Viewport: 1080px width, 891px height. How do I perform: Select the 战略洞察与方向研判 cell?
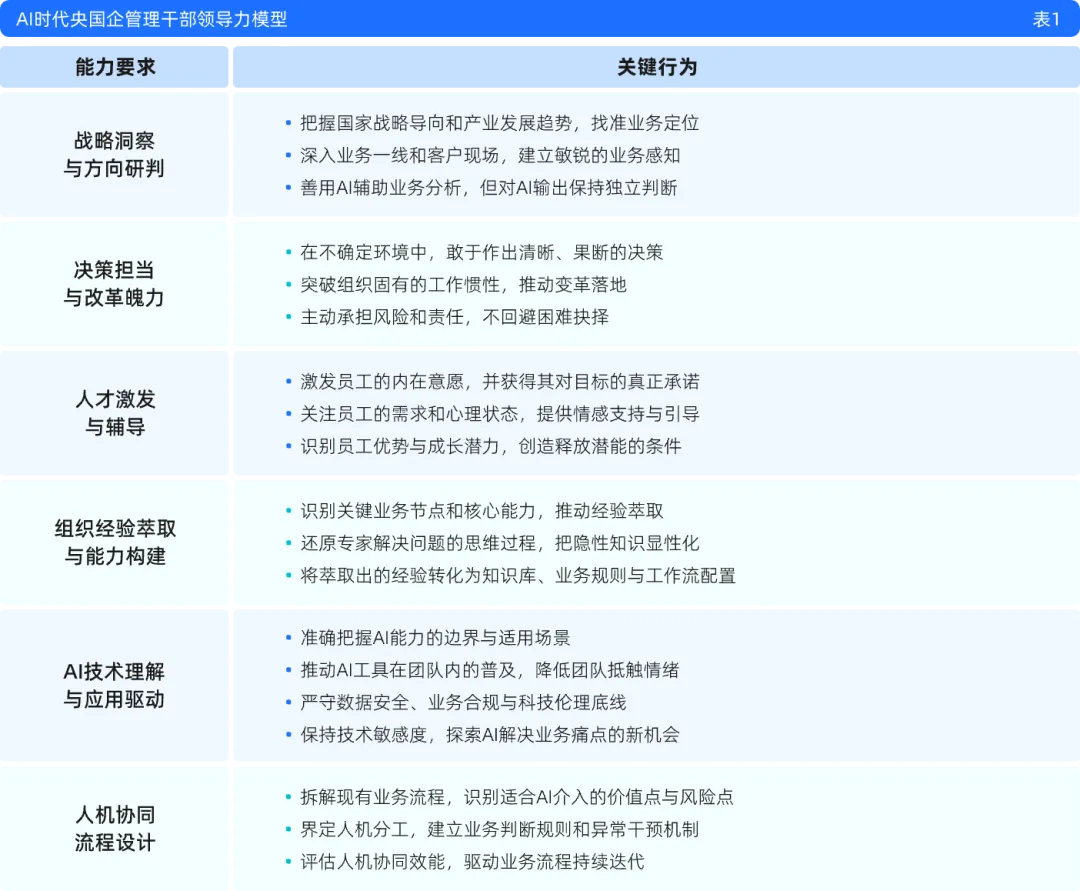pos(114,154)
